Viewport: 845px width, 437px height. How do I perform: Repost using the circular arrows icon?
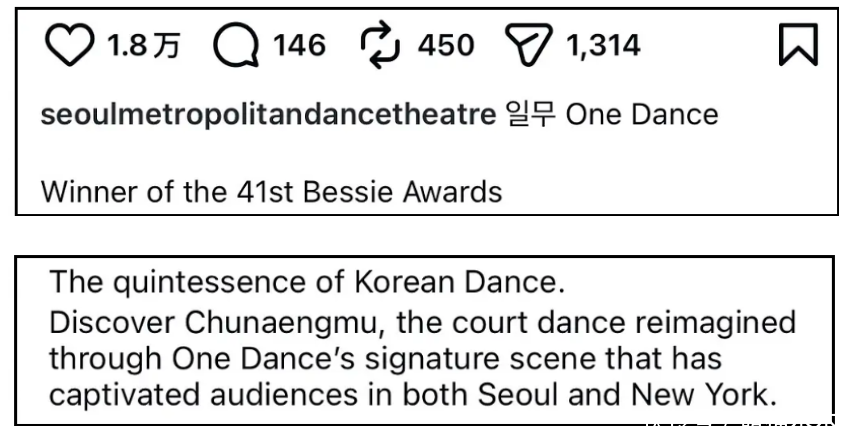click(380, 46)
